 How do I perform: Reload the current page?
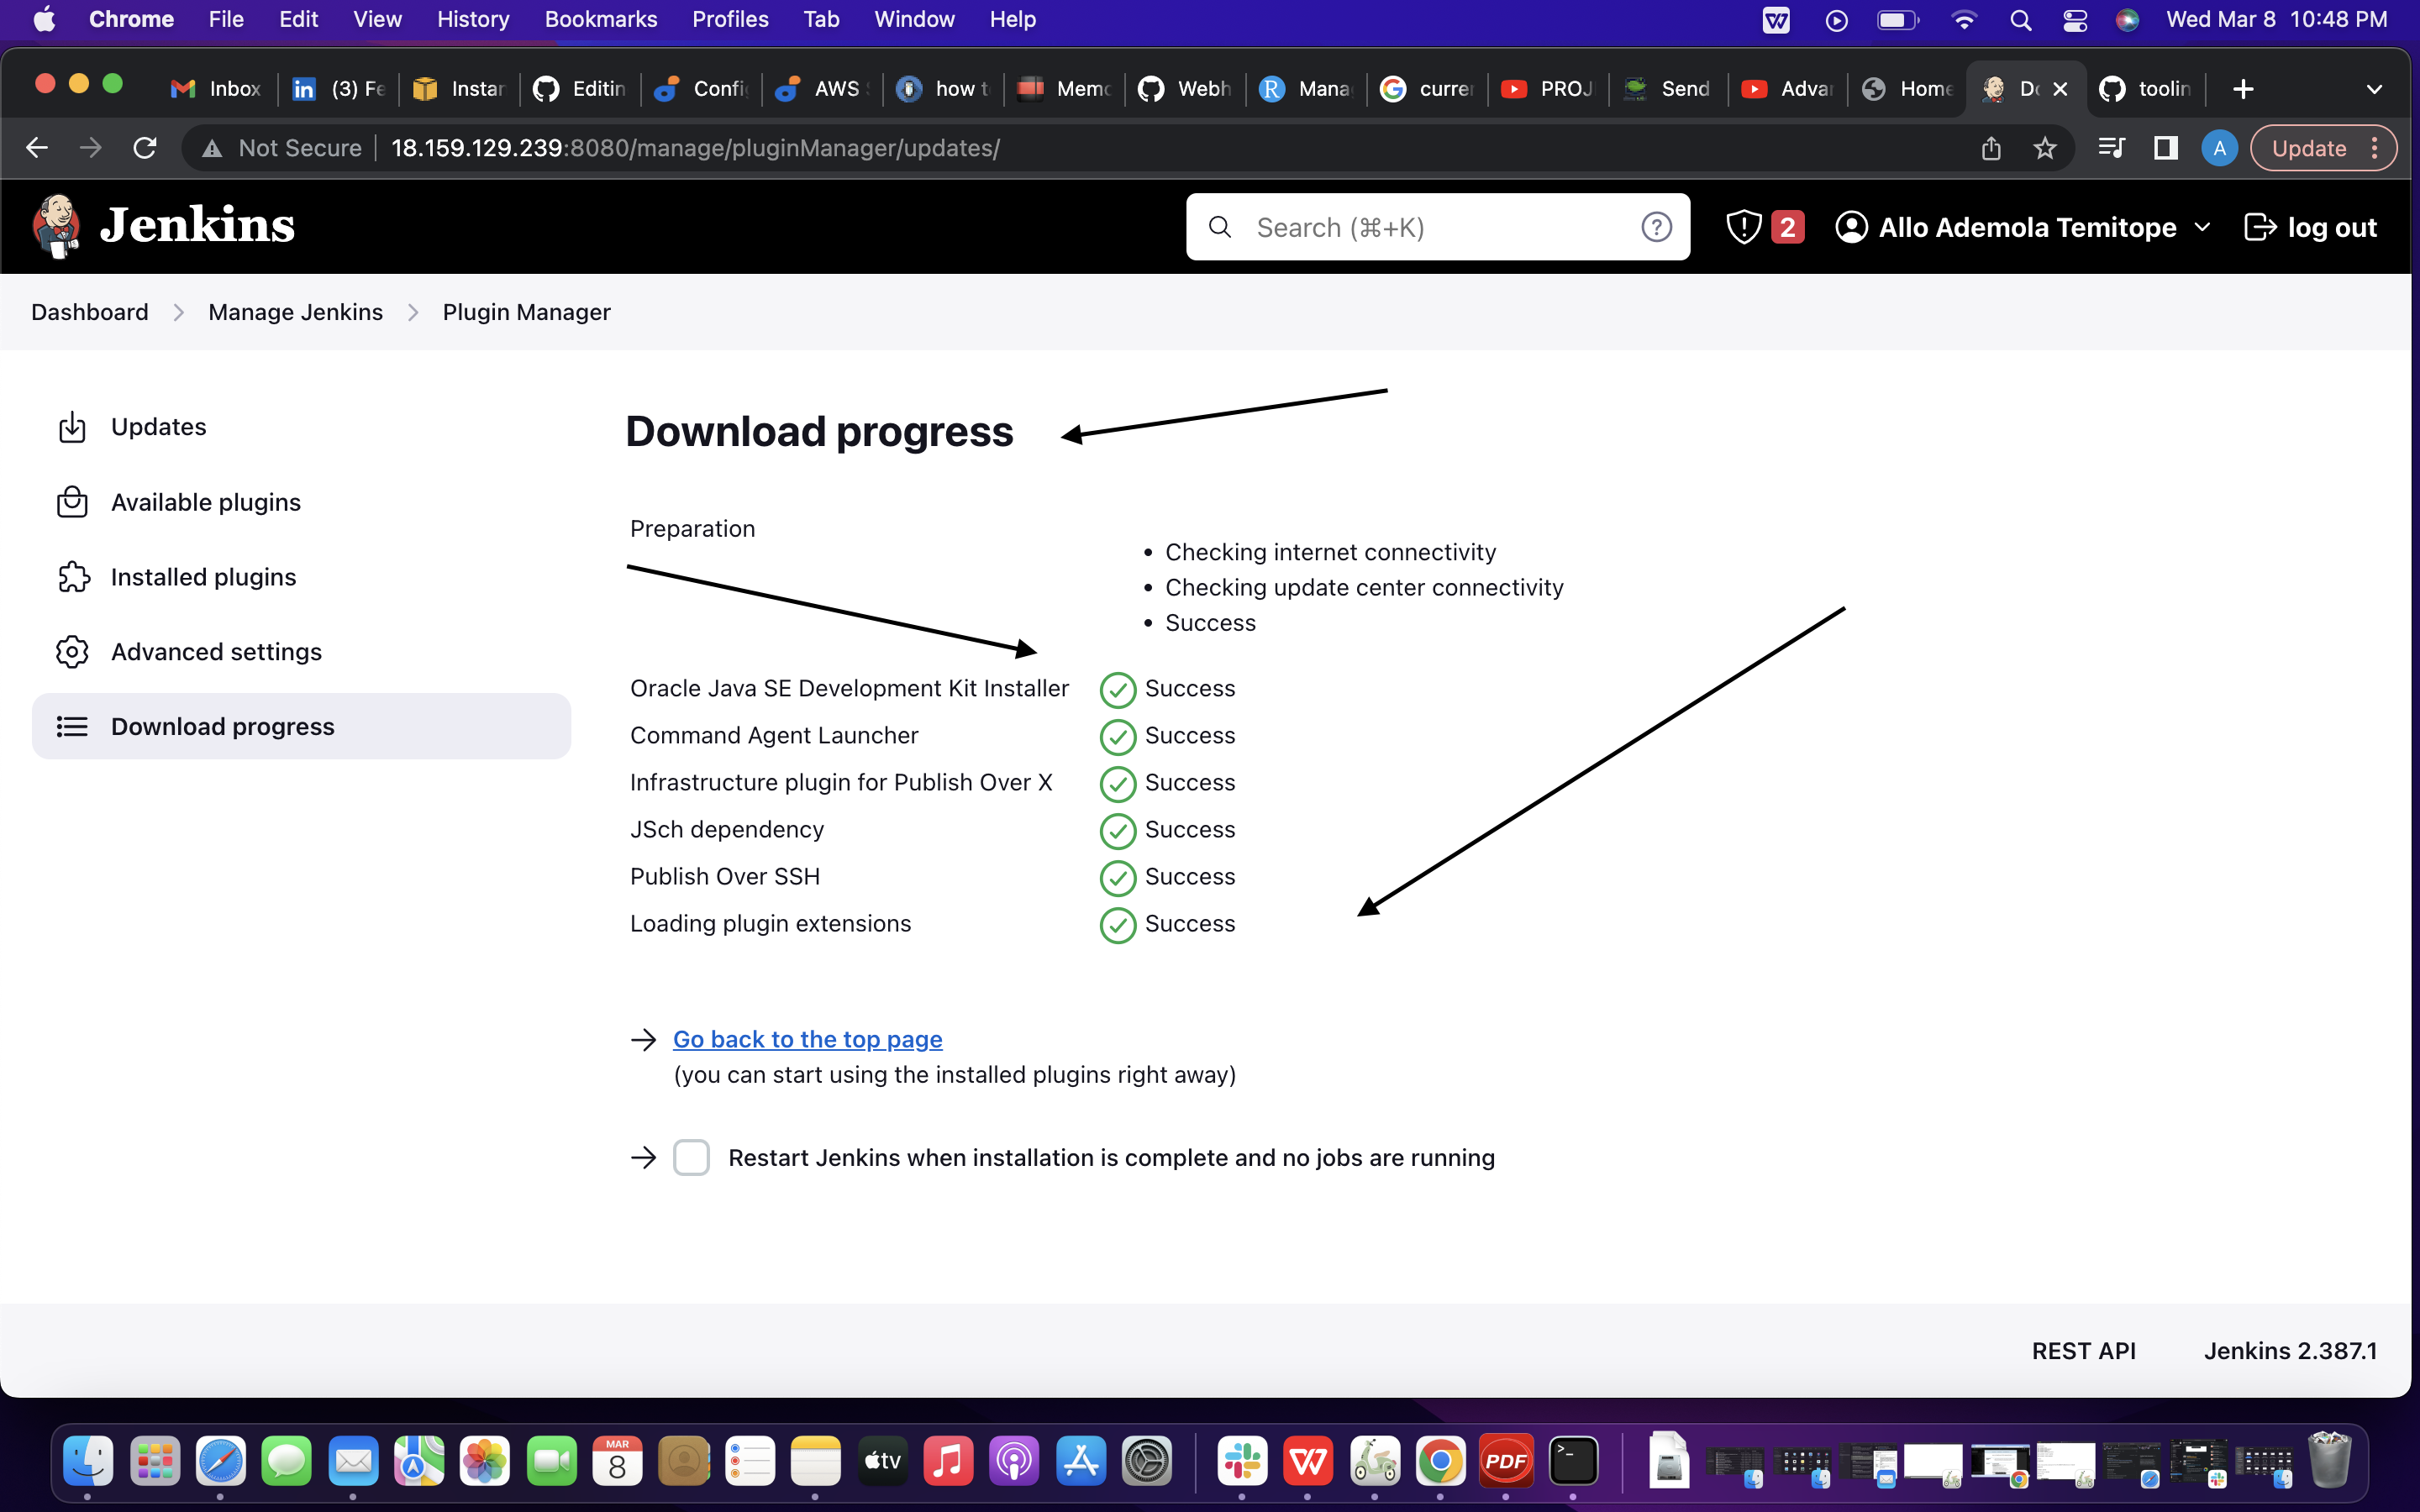click(x=145, y=147)
